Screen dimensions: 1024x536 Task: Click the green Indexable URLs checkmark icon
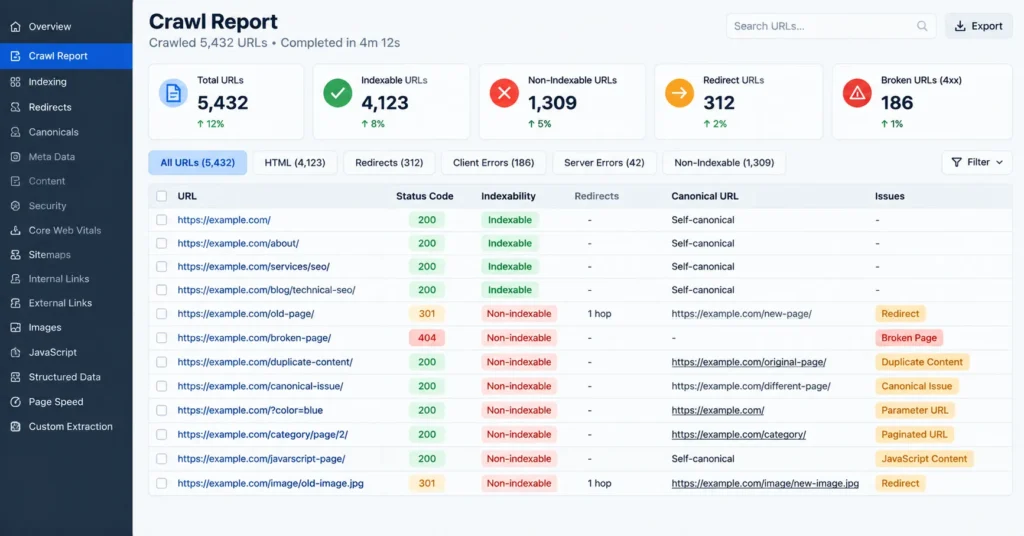[x=338, y=93]
